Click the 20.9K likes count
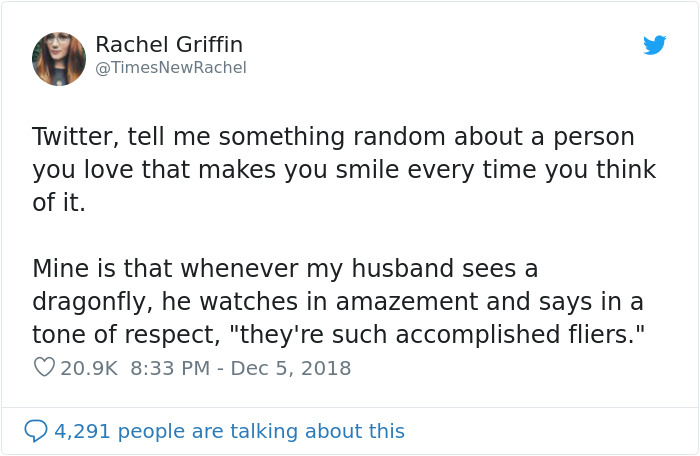700x456 pixels. point(90,368)
